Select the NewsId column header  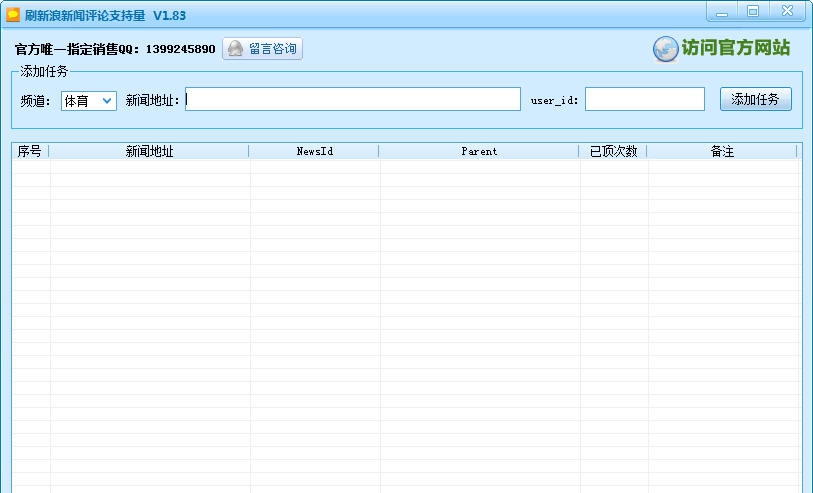[x=314, y=151]
